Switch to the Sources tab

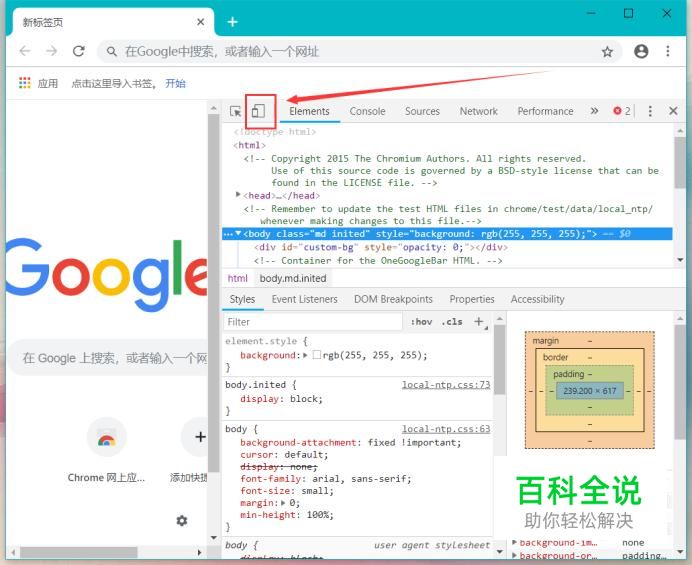pyautogui.click(x=422, y=111)
